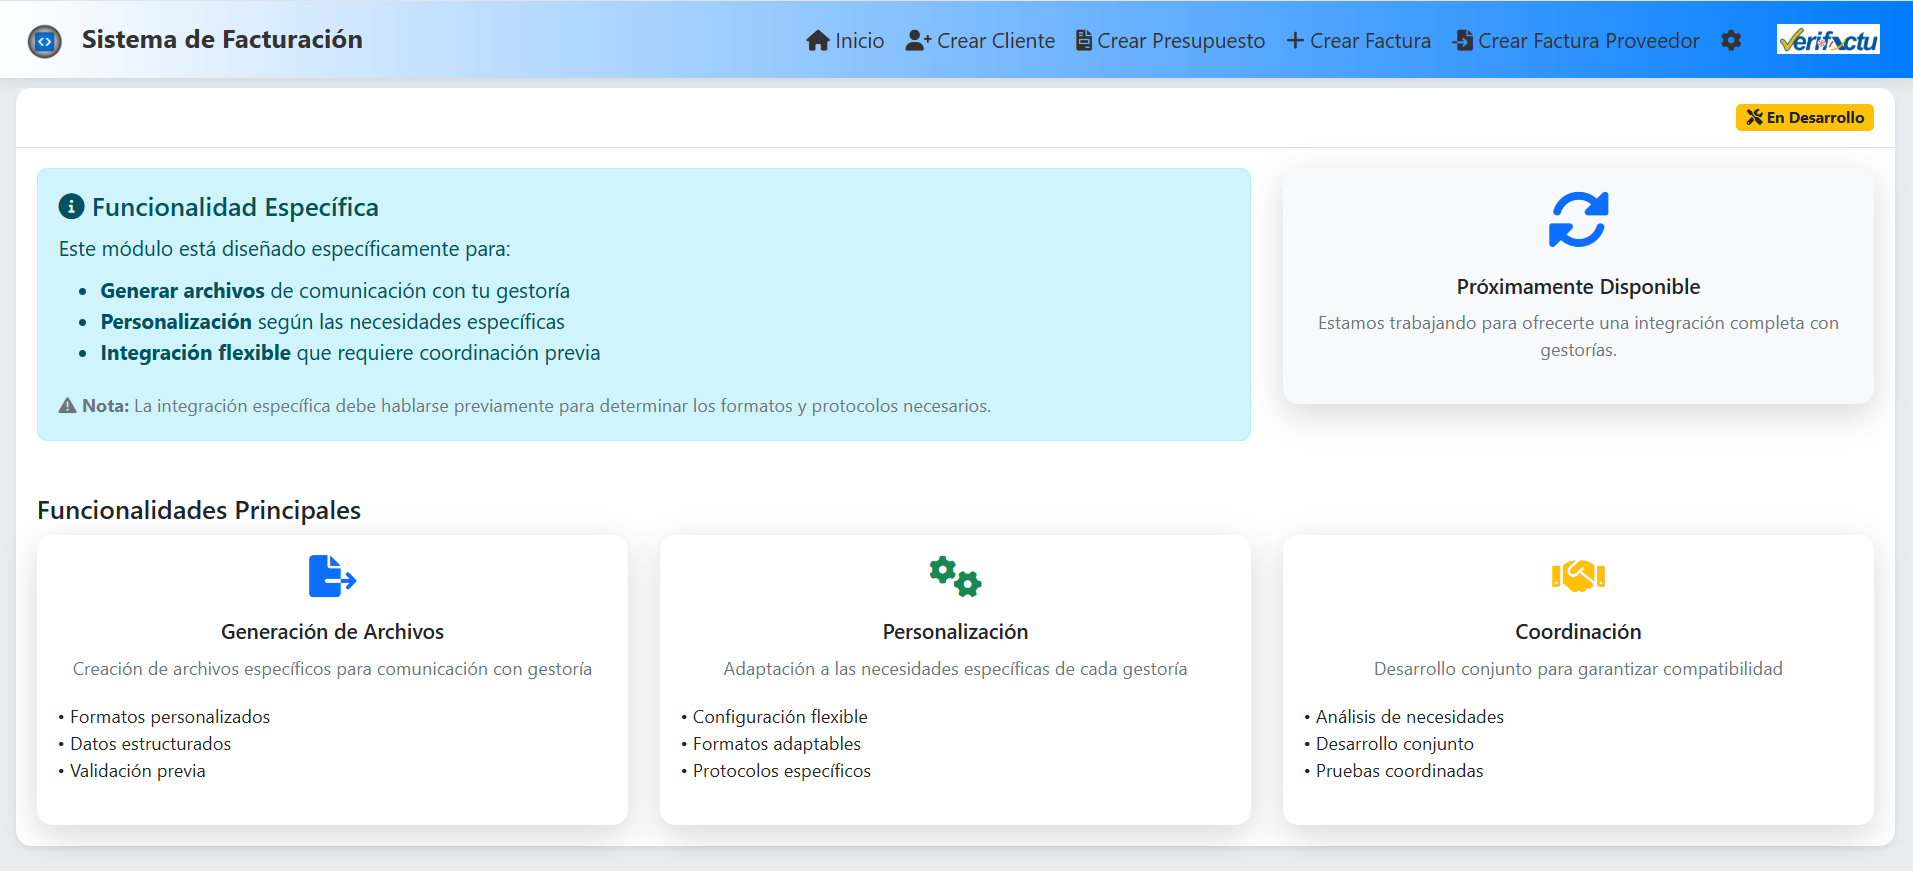Click the green gears icon above Personalización
The width and height of the screenshot is (1913, 871).
(955, 576)
